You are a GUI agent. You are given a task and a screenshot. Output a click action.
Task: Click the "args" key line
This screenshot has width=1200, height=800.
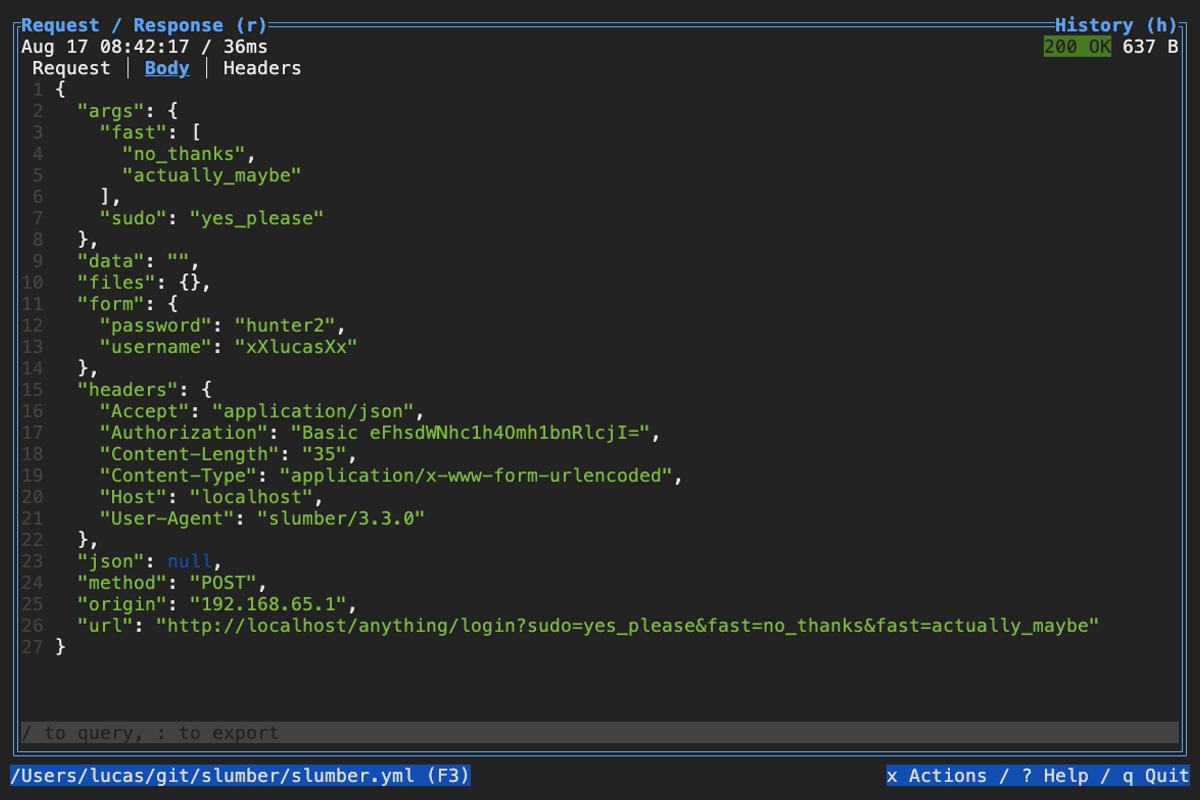point(127,111)
